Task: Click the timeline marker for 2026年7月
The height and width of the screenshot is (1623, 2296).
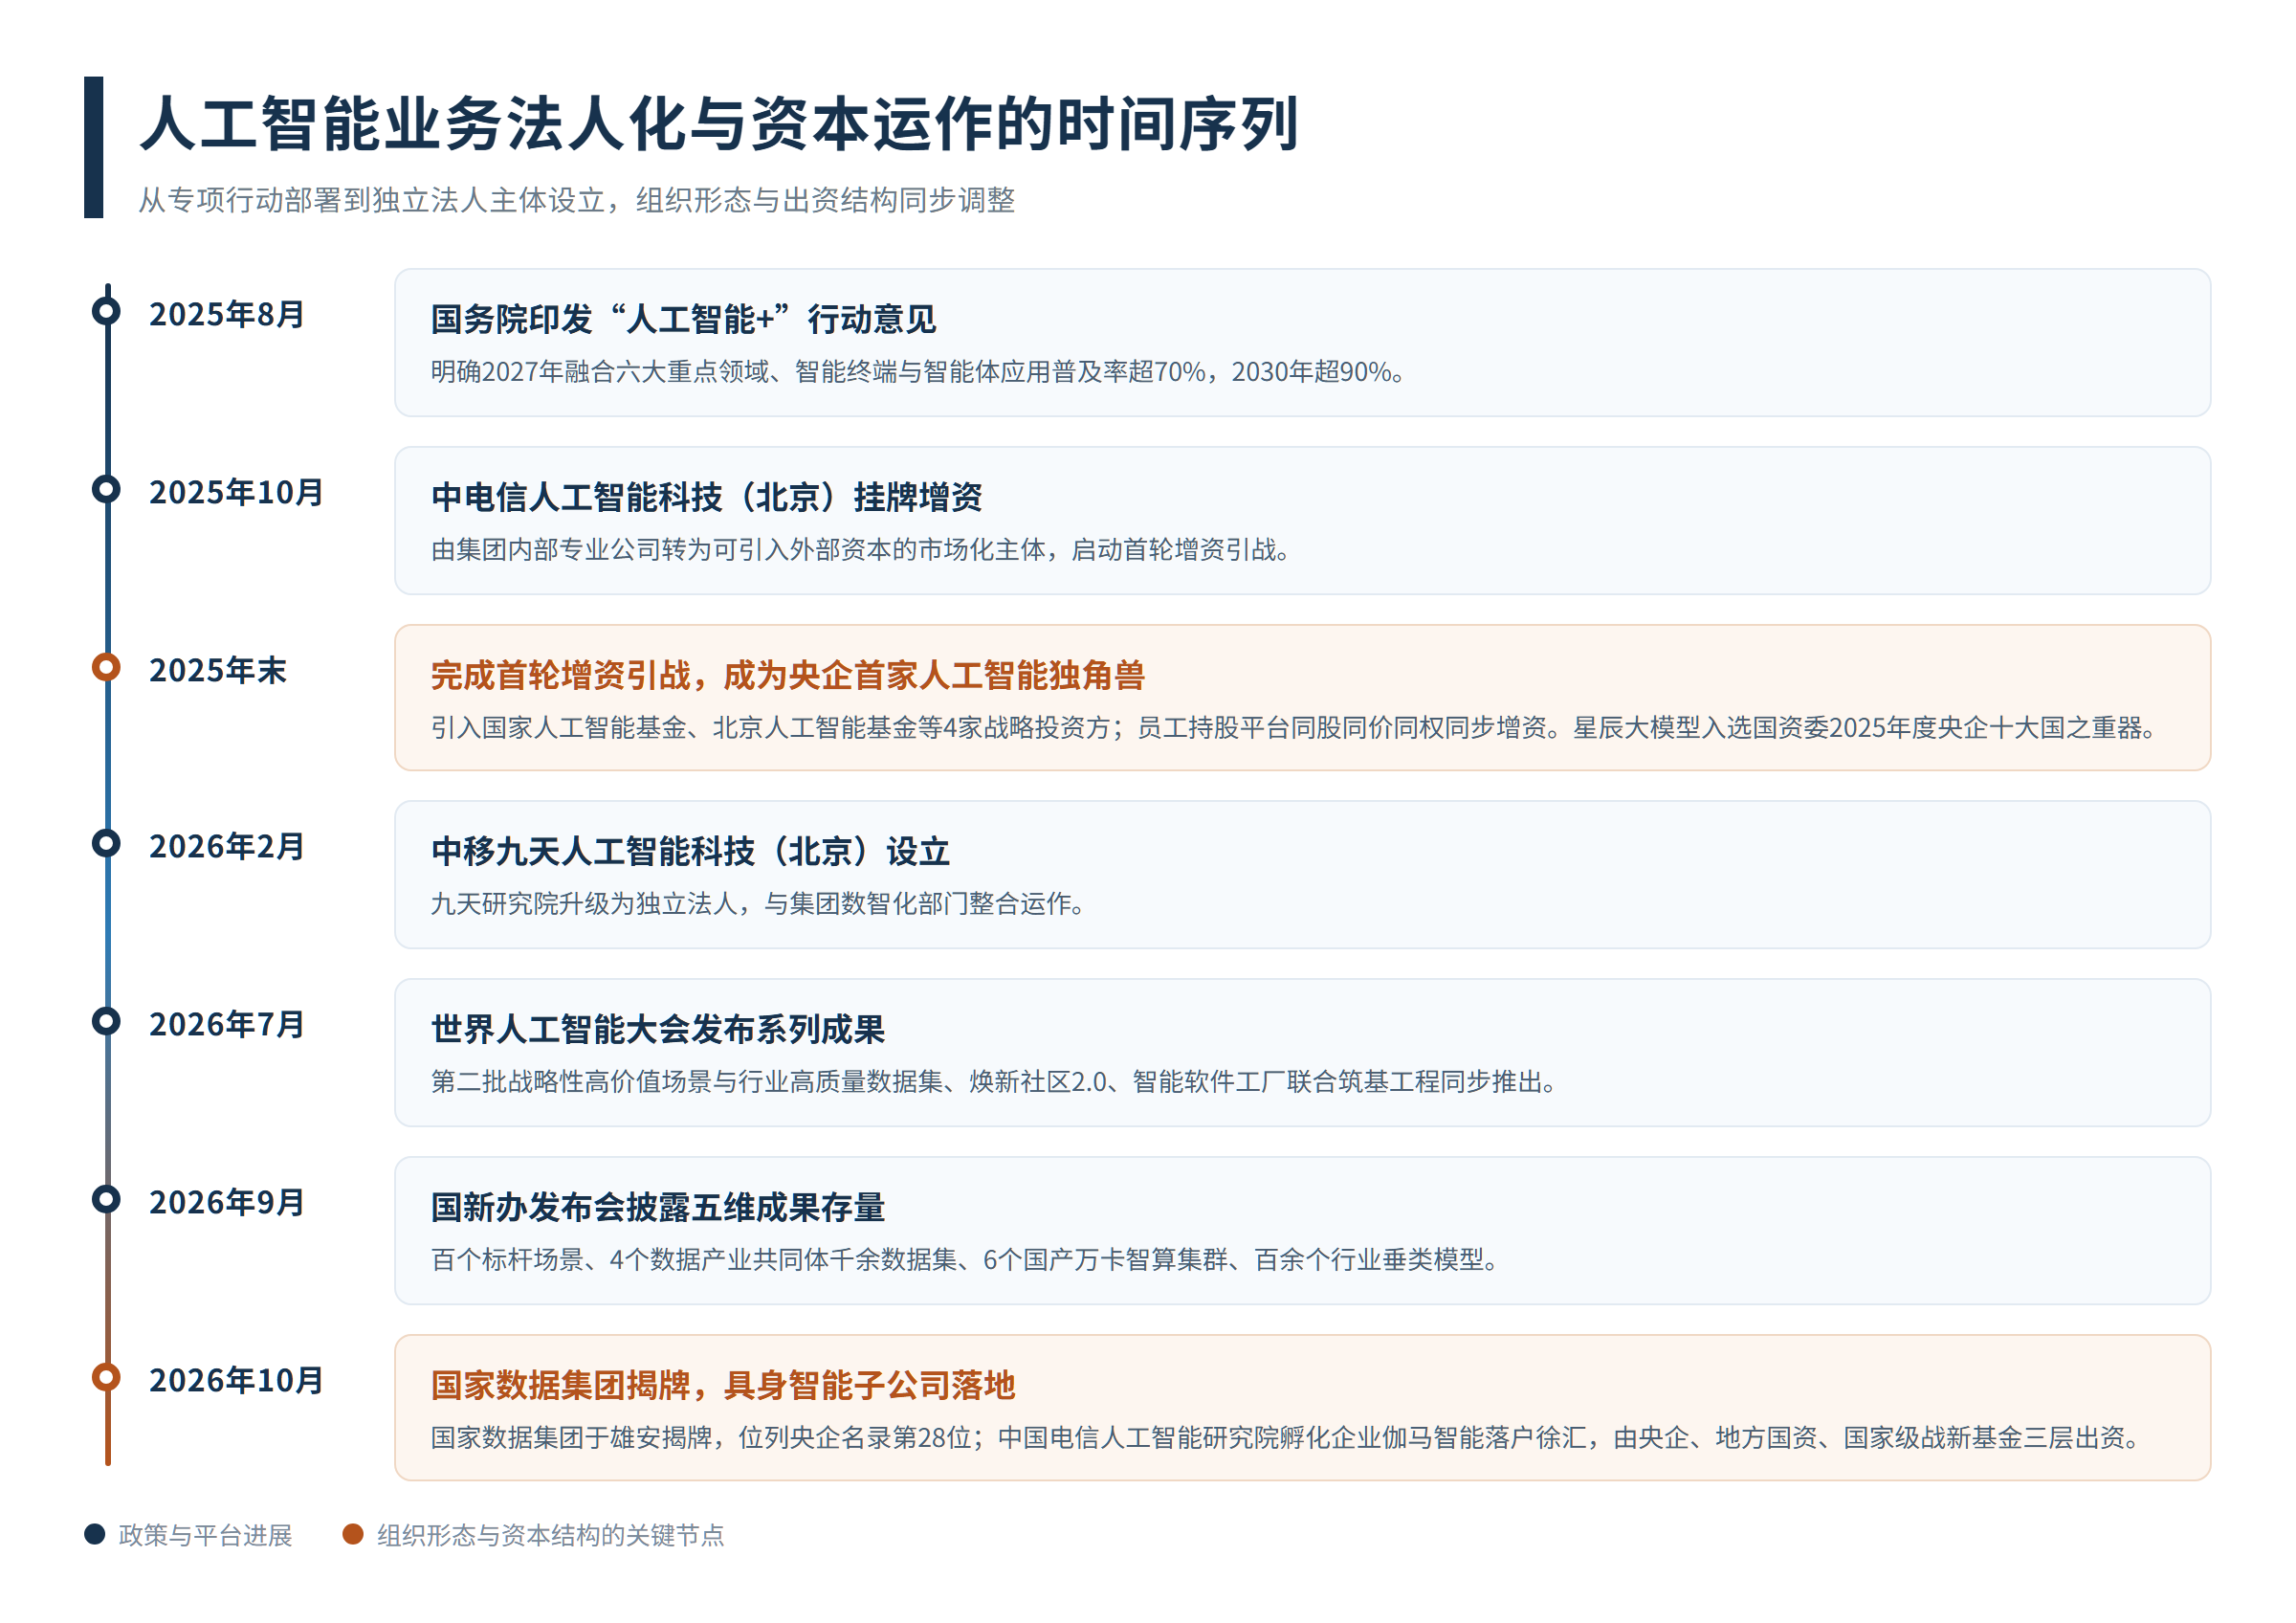Action: [106, 1021]
